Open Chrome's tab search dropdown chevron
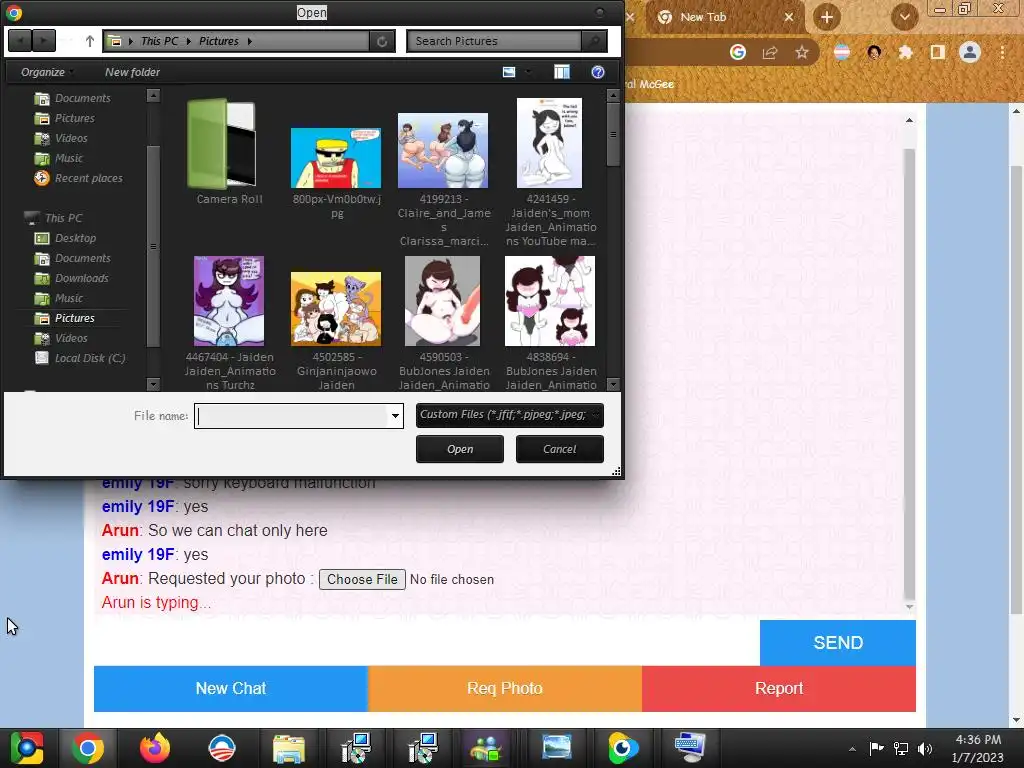Screen dimensions: 1024x768 coord(904,17)
